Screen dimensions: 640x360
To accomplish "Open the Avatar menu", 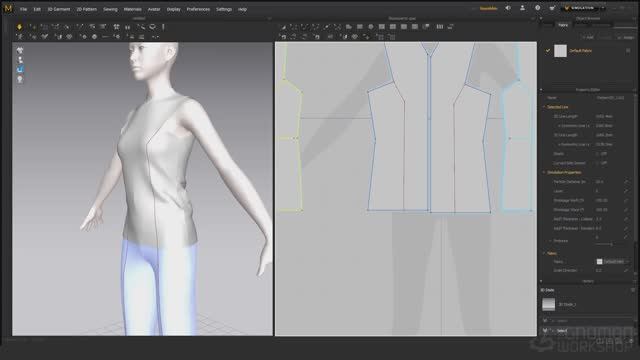I will (153, 9).
